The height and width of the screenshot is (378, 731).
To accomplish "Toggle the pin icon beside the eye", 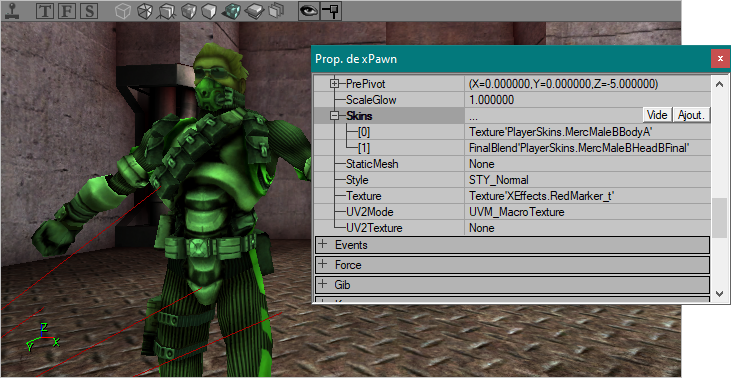I will 331,11.
